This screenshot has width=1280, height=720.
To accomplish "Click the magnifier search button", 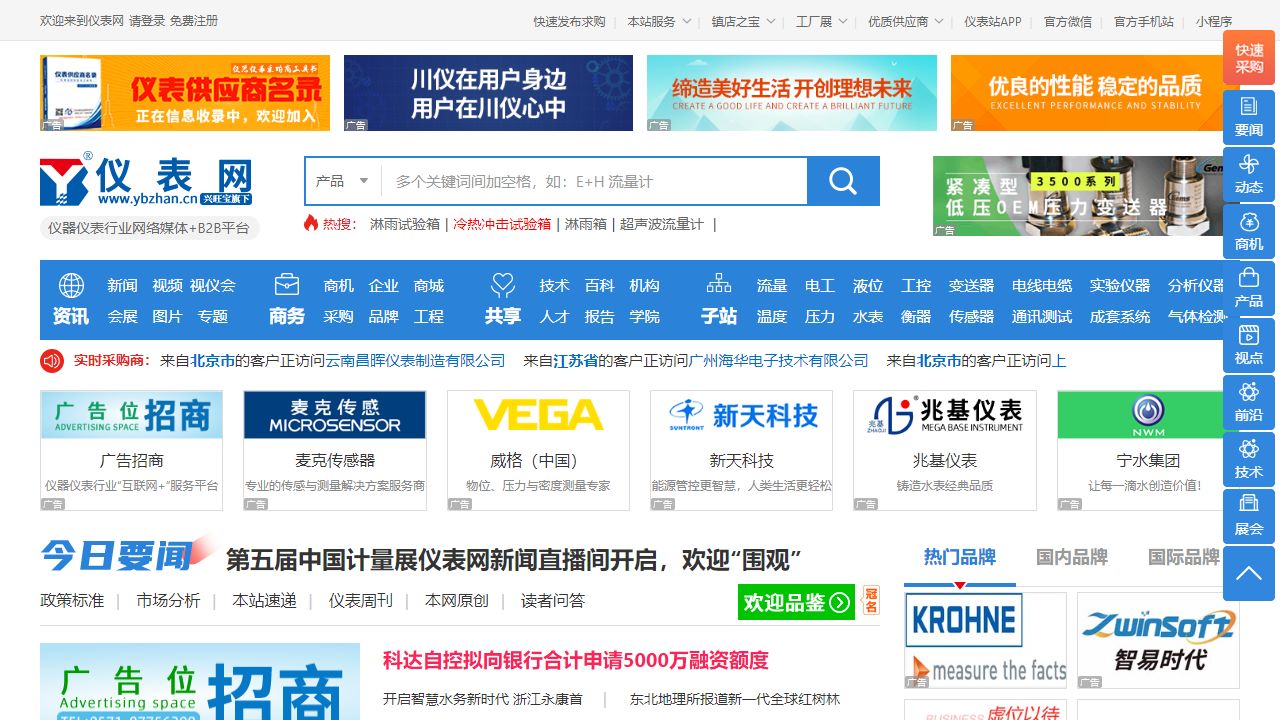I will [x=843, y=181].
